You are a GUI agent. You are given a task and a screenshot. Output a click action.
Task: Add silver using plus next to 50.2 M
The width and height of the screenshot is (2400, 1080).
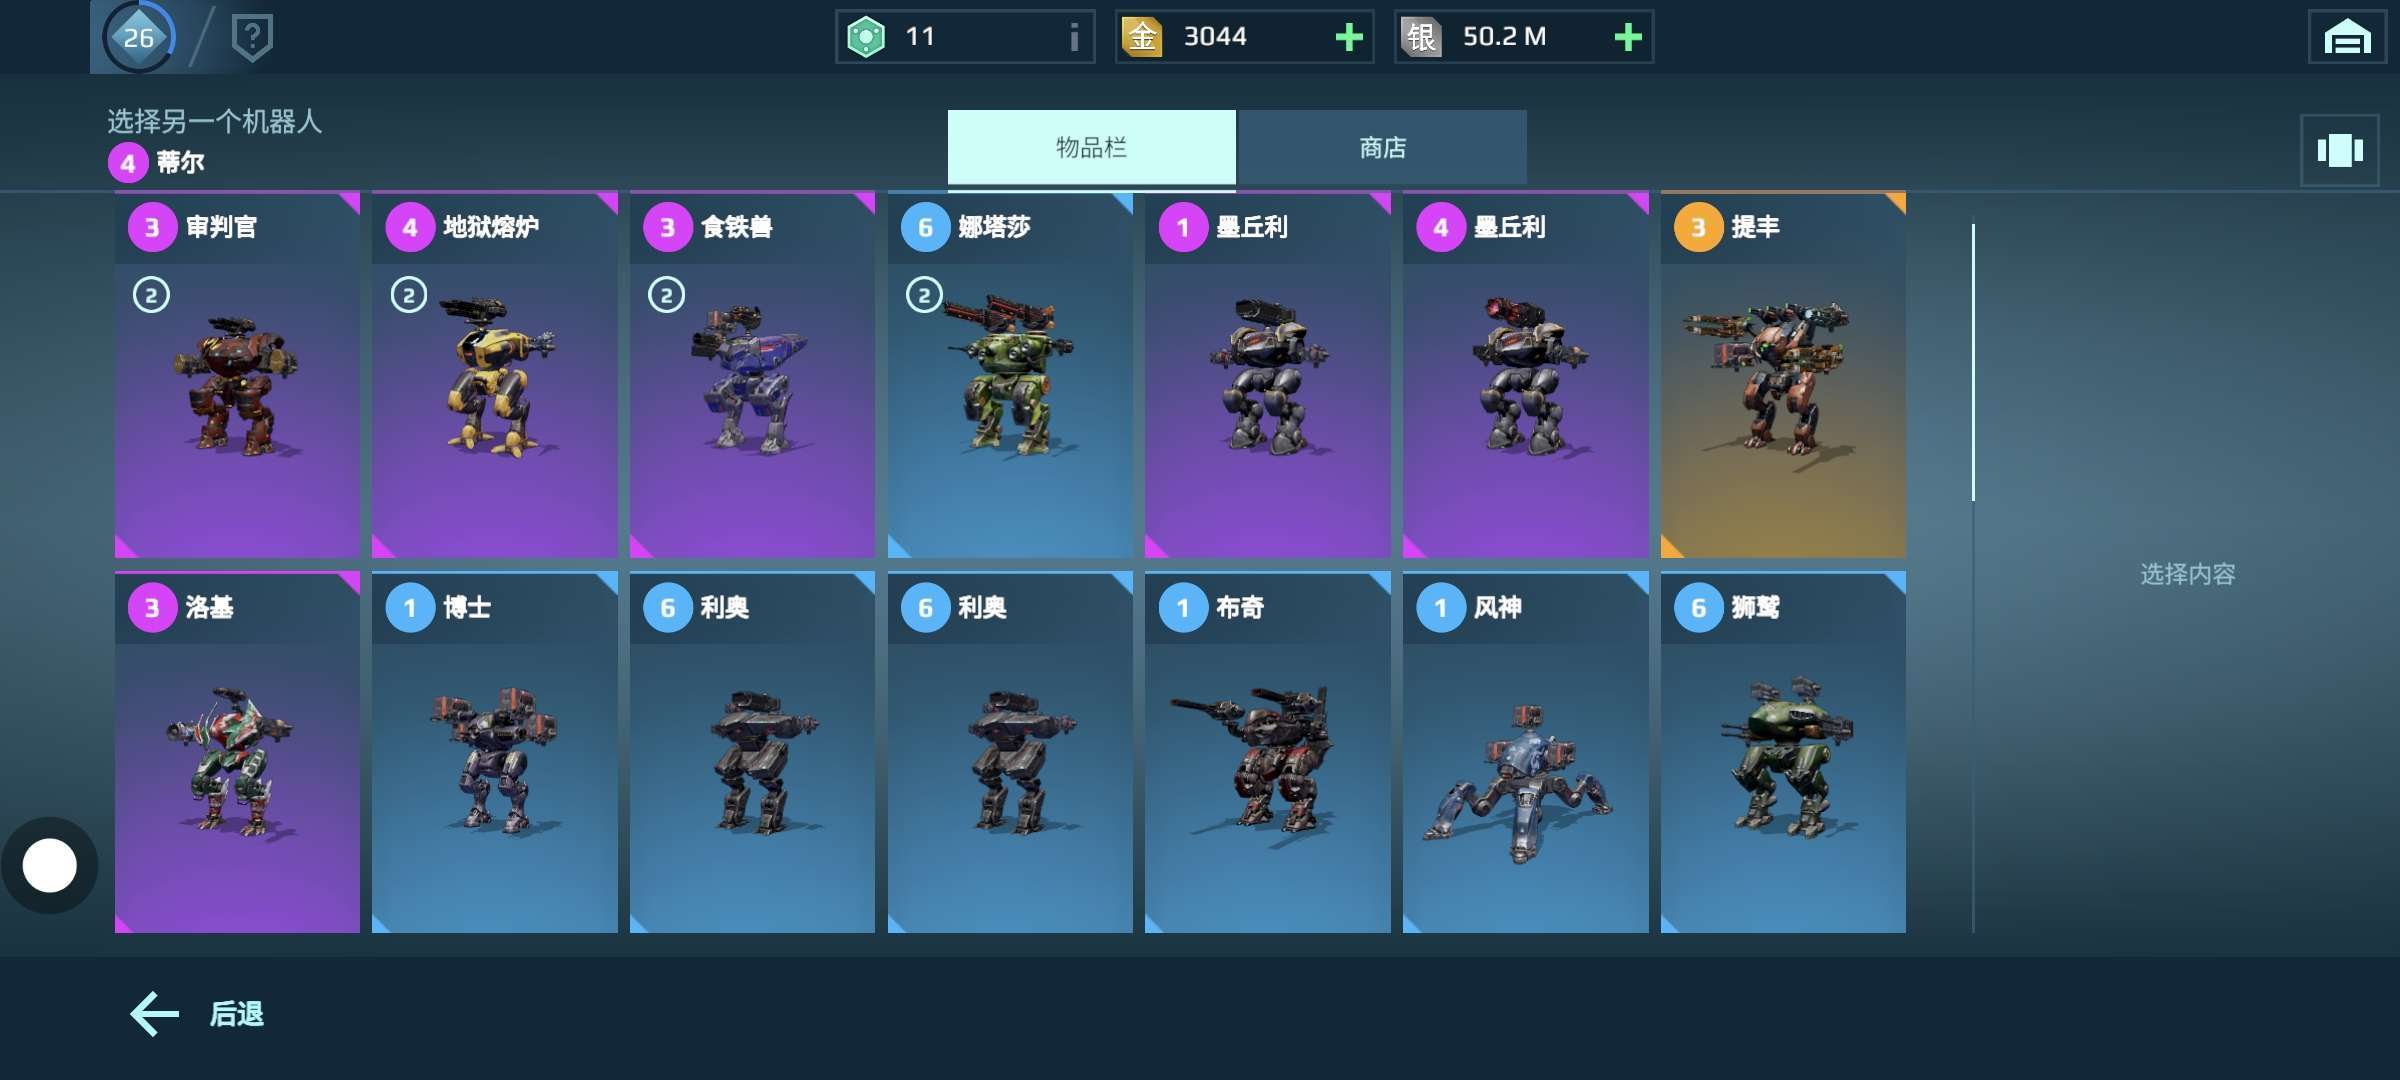click(x=1628, y=38)
